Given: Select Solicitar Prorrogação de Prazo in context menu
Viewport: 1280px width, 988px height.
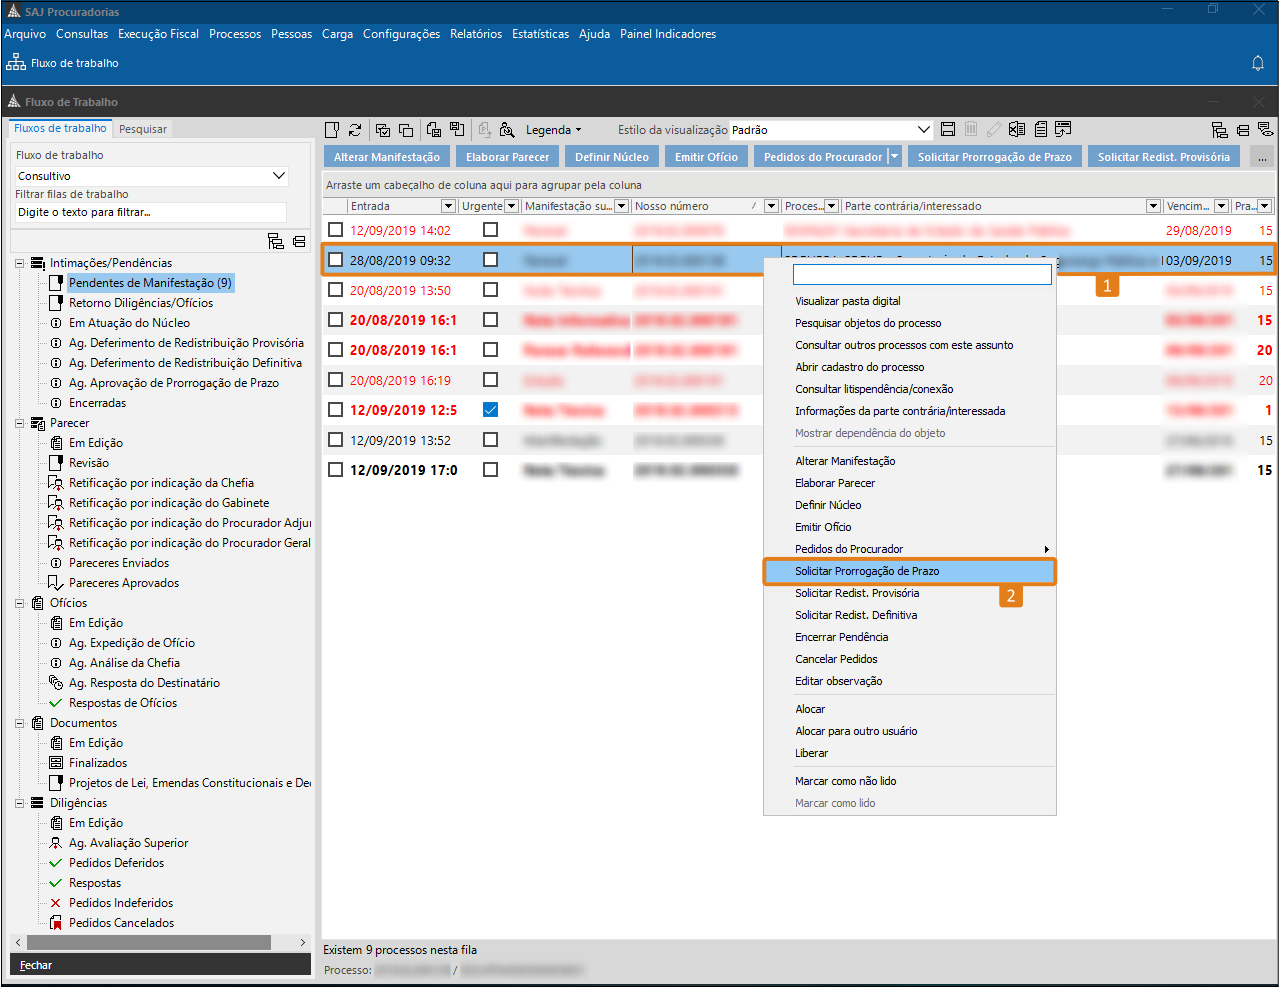Looking at the screenshot, I should click(x=867, y=571).
